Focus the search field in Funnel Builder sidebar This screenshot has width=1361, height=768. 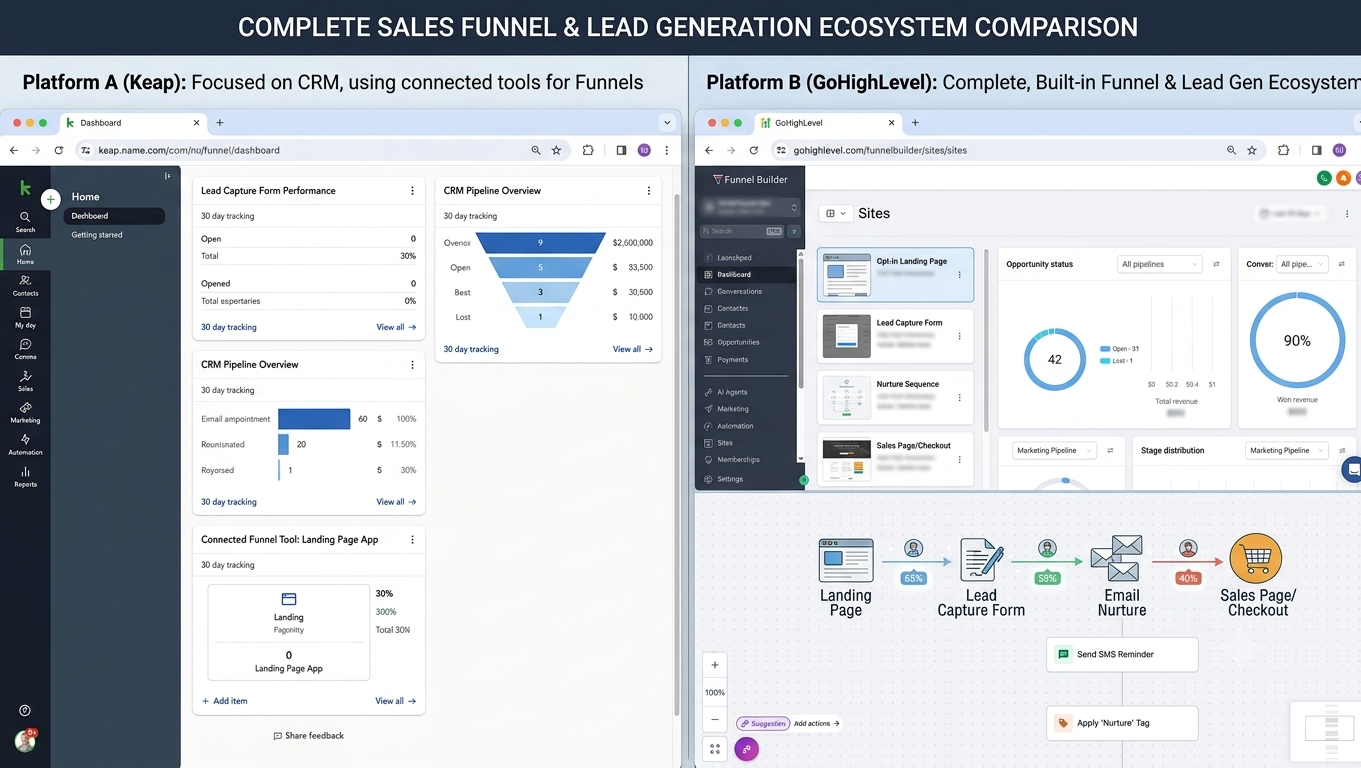[741, 231]
